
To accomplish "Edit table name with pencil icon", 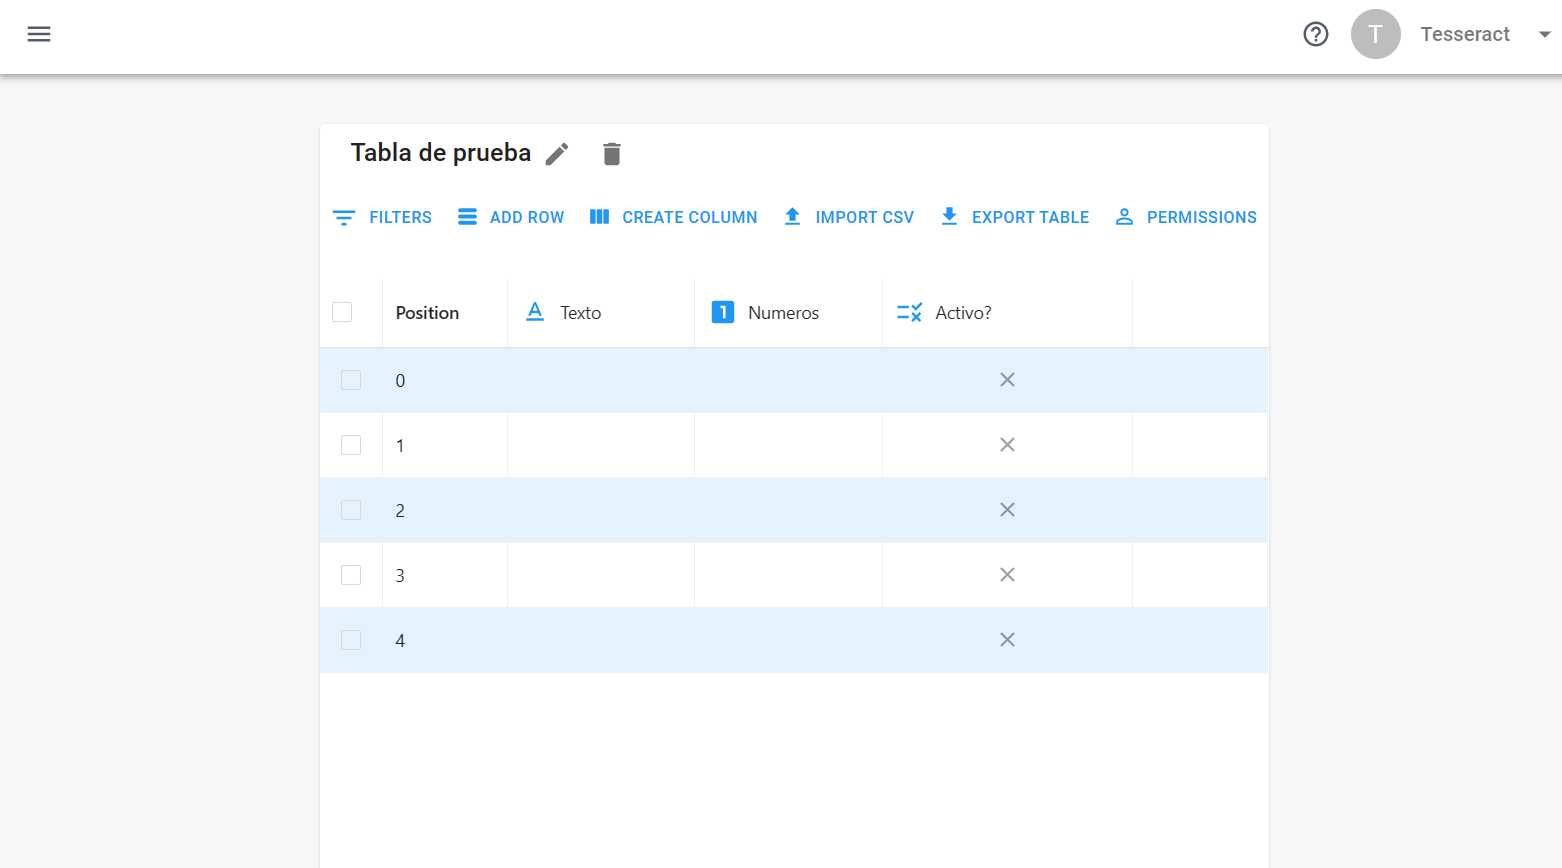I will [557, 154].
